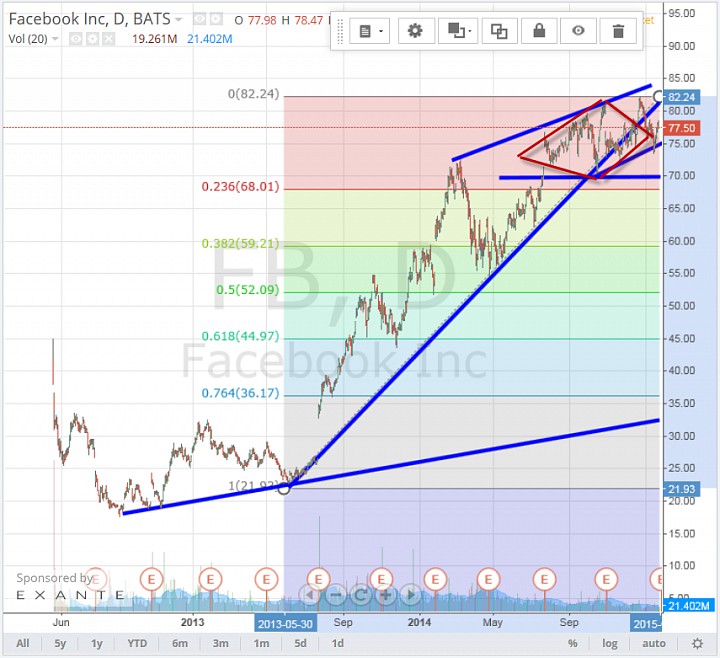Open Facebook Inc series format settings
Viewport: 720px width, 658px height.
(x=216, y=19)
